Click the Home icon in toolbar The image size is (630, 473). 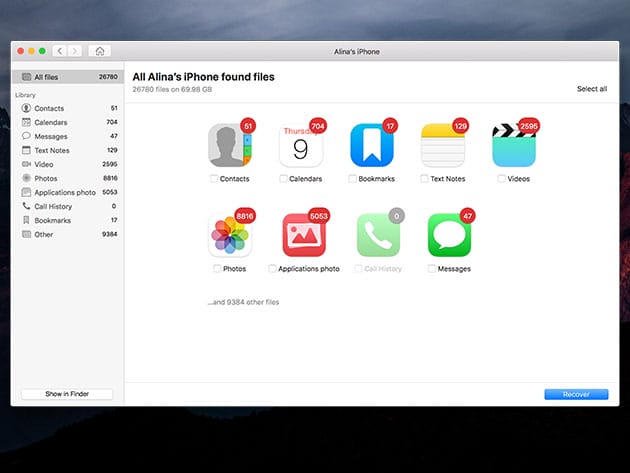click(99, 51)
